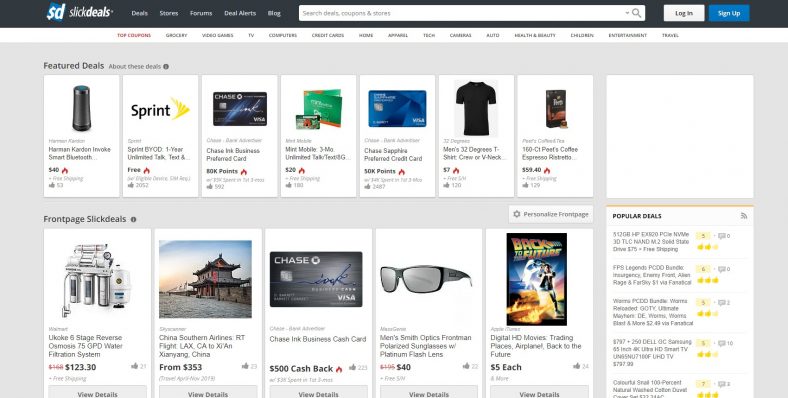Screen dimensions: 788x398
Task: Open the Deals menu in header
Action: [140, 14]
